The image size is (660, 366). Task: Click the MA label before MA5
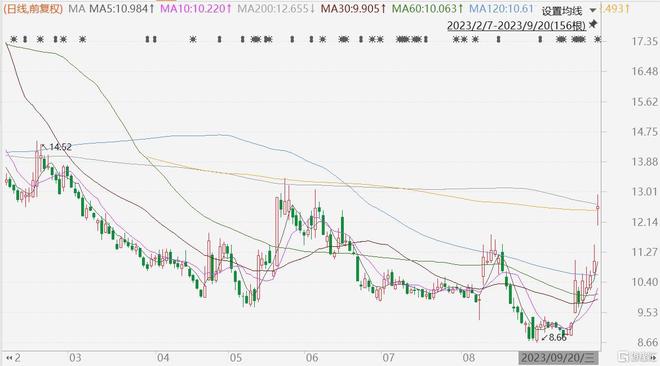pos(77,8)
